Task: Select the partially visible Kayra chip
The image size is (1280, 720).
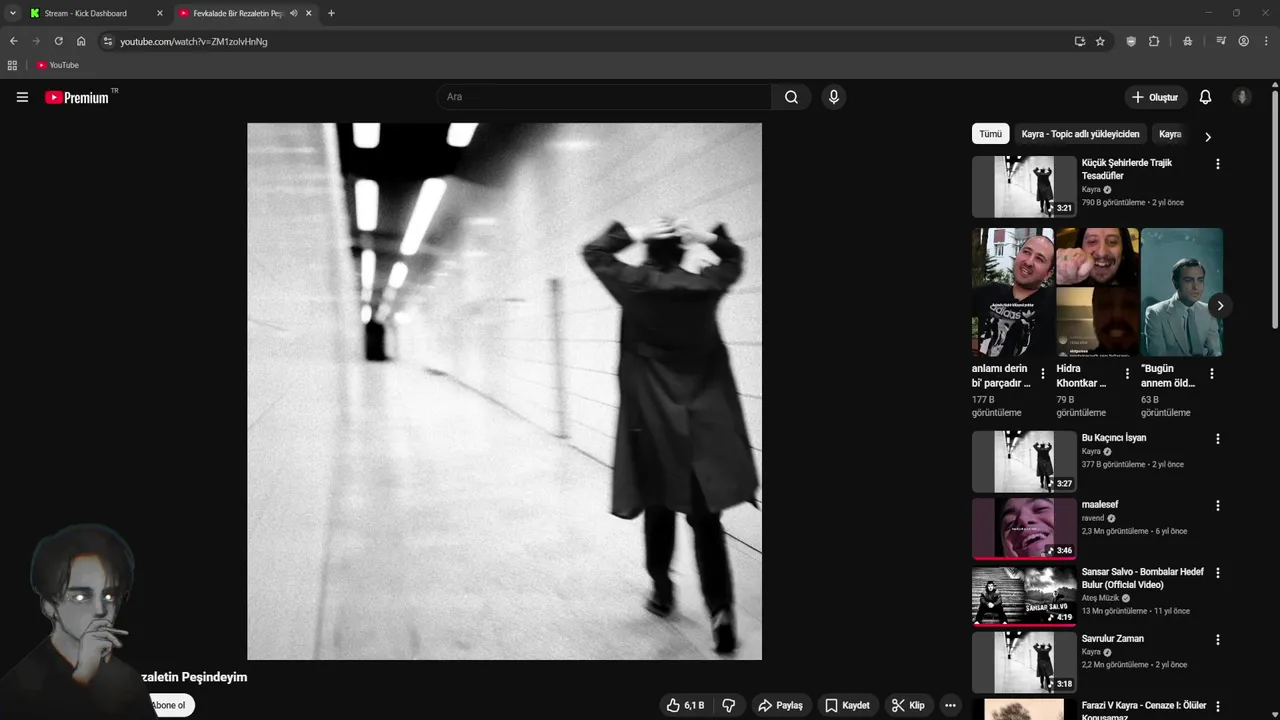Action: pyautogui.click(x=1170, y=134)
